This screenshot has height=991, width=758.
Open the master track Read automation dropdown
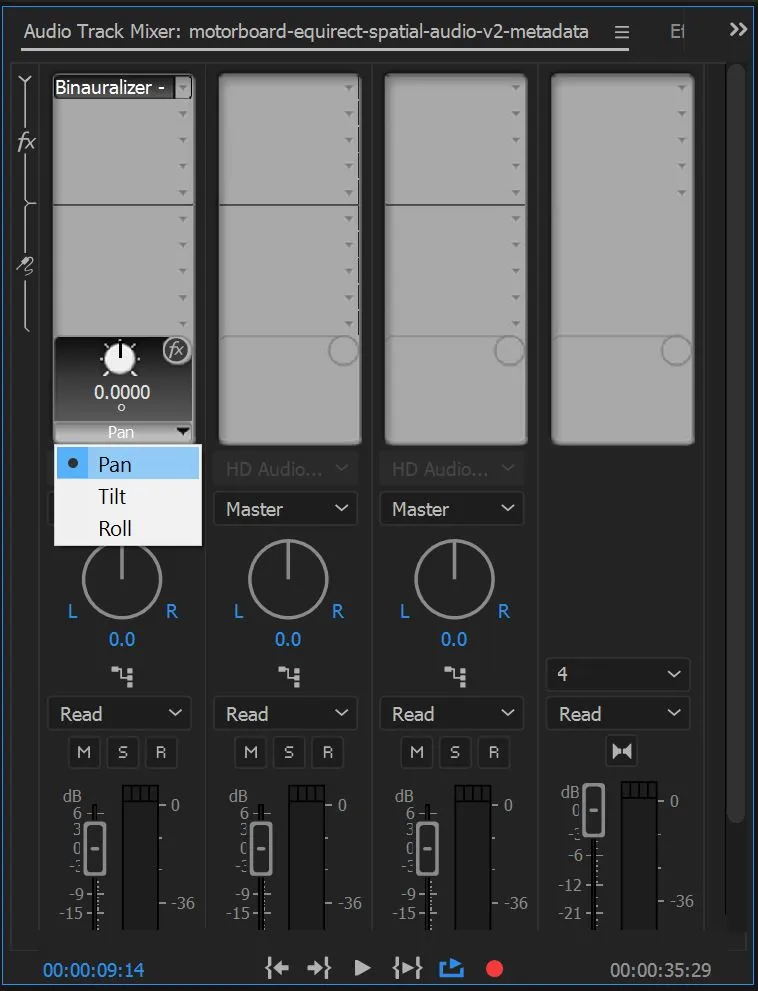point(618,714)
